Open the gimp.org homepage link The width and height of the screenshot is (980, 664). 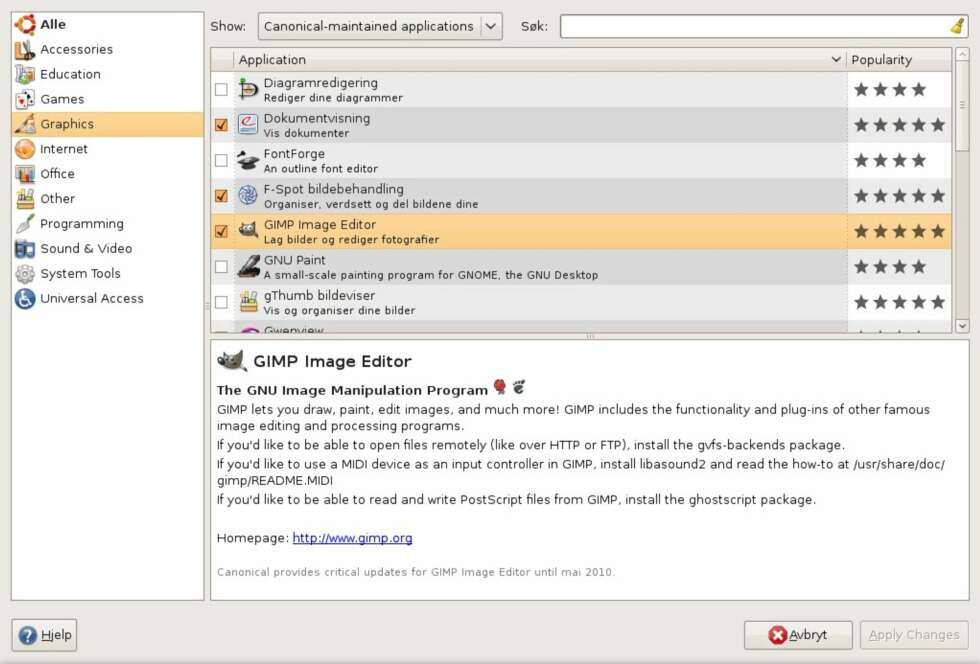[352, 538]
